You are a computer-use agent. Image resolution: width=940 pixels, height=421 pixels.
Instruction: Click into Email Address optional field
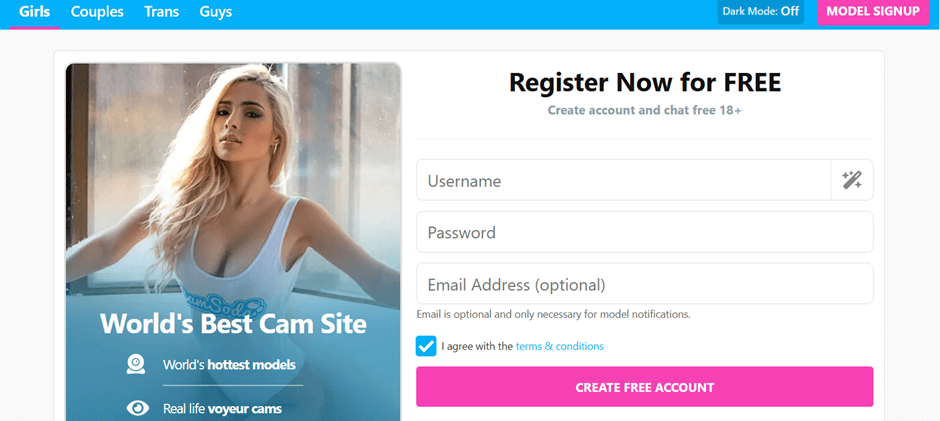point(644,284)
